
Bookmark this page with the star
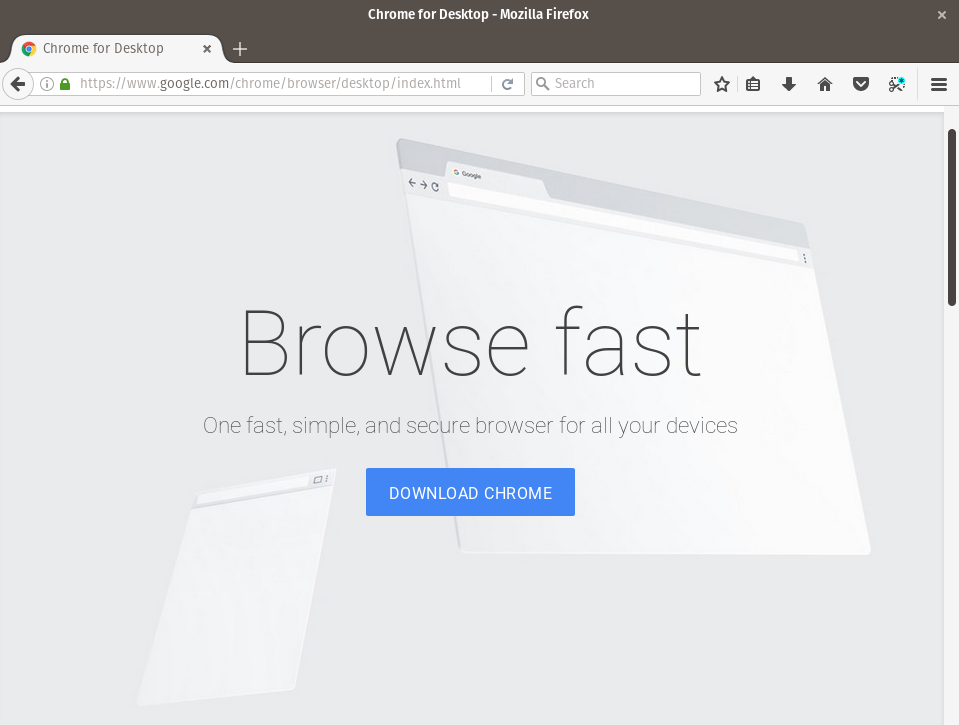coord(722,84)
